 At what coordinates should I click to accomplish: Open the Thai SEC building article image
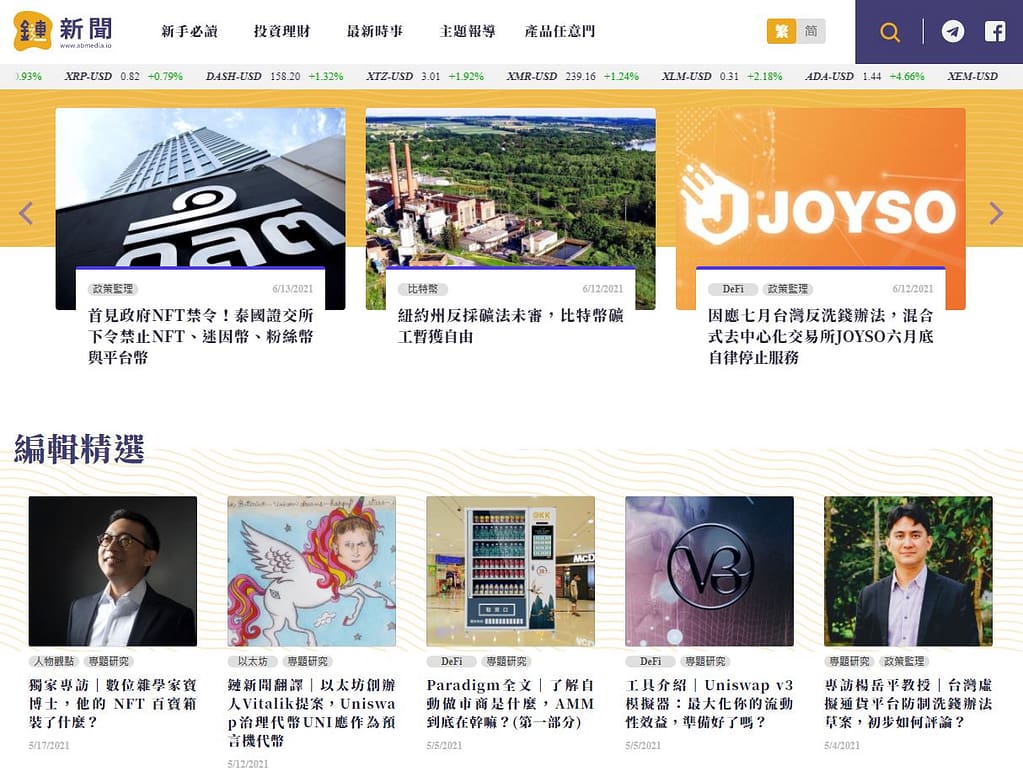tap(200, 188)
